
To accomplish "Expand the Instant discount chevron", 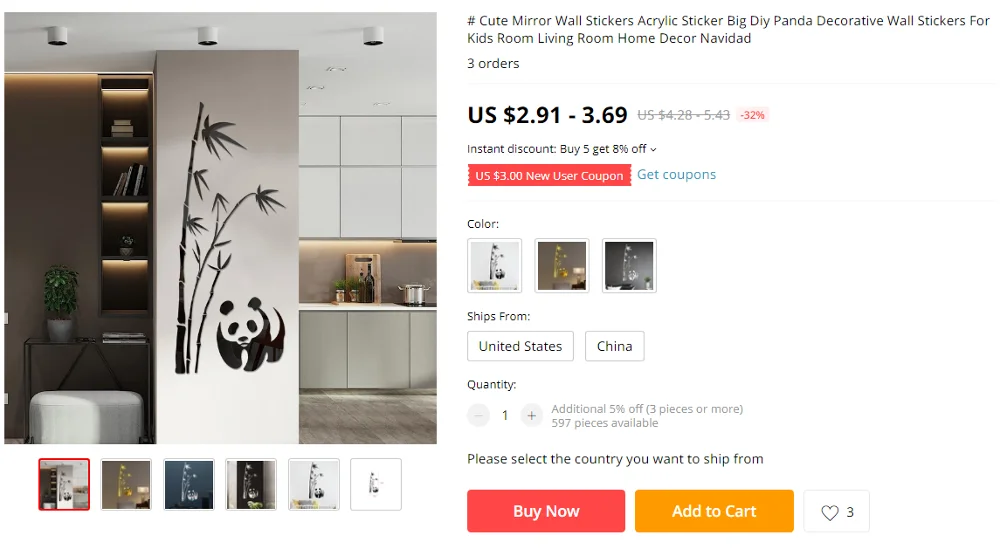I will point(653,150).
